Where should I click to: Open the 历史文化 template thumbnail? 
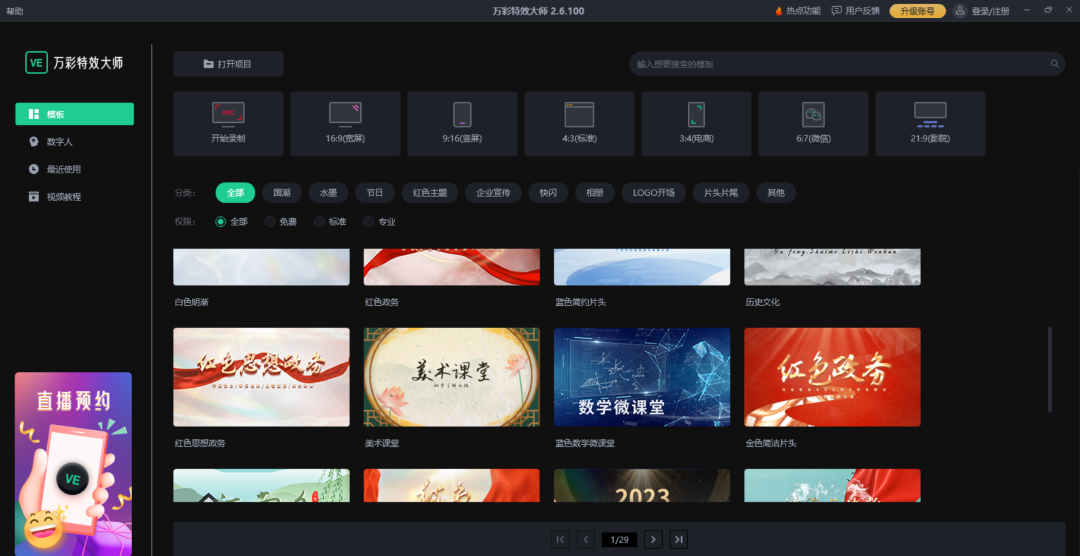click(832, 267)
